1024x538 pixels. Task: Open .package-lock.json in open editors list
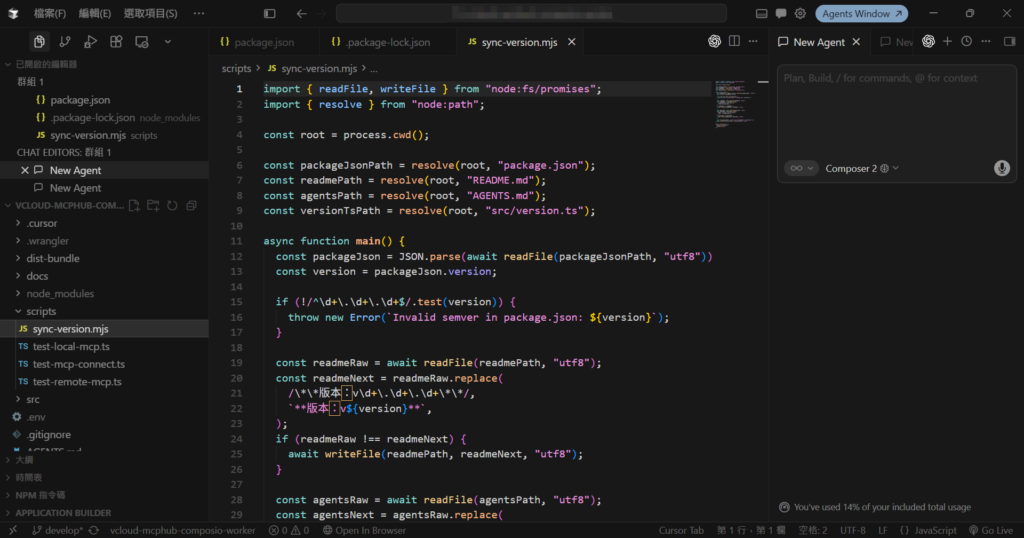pos(93,118)
